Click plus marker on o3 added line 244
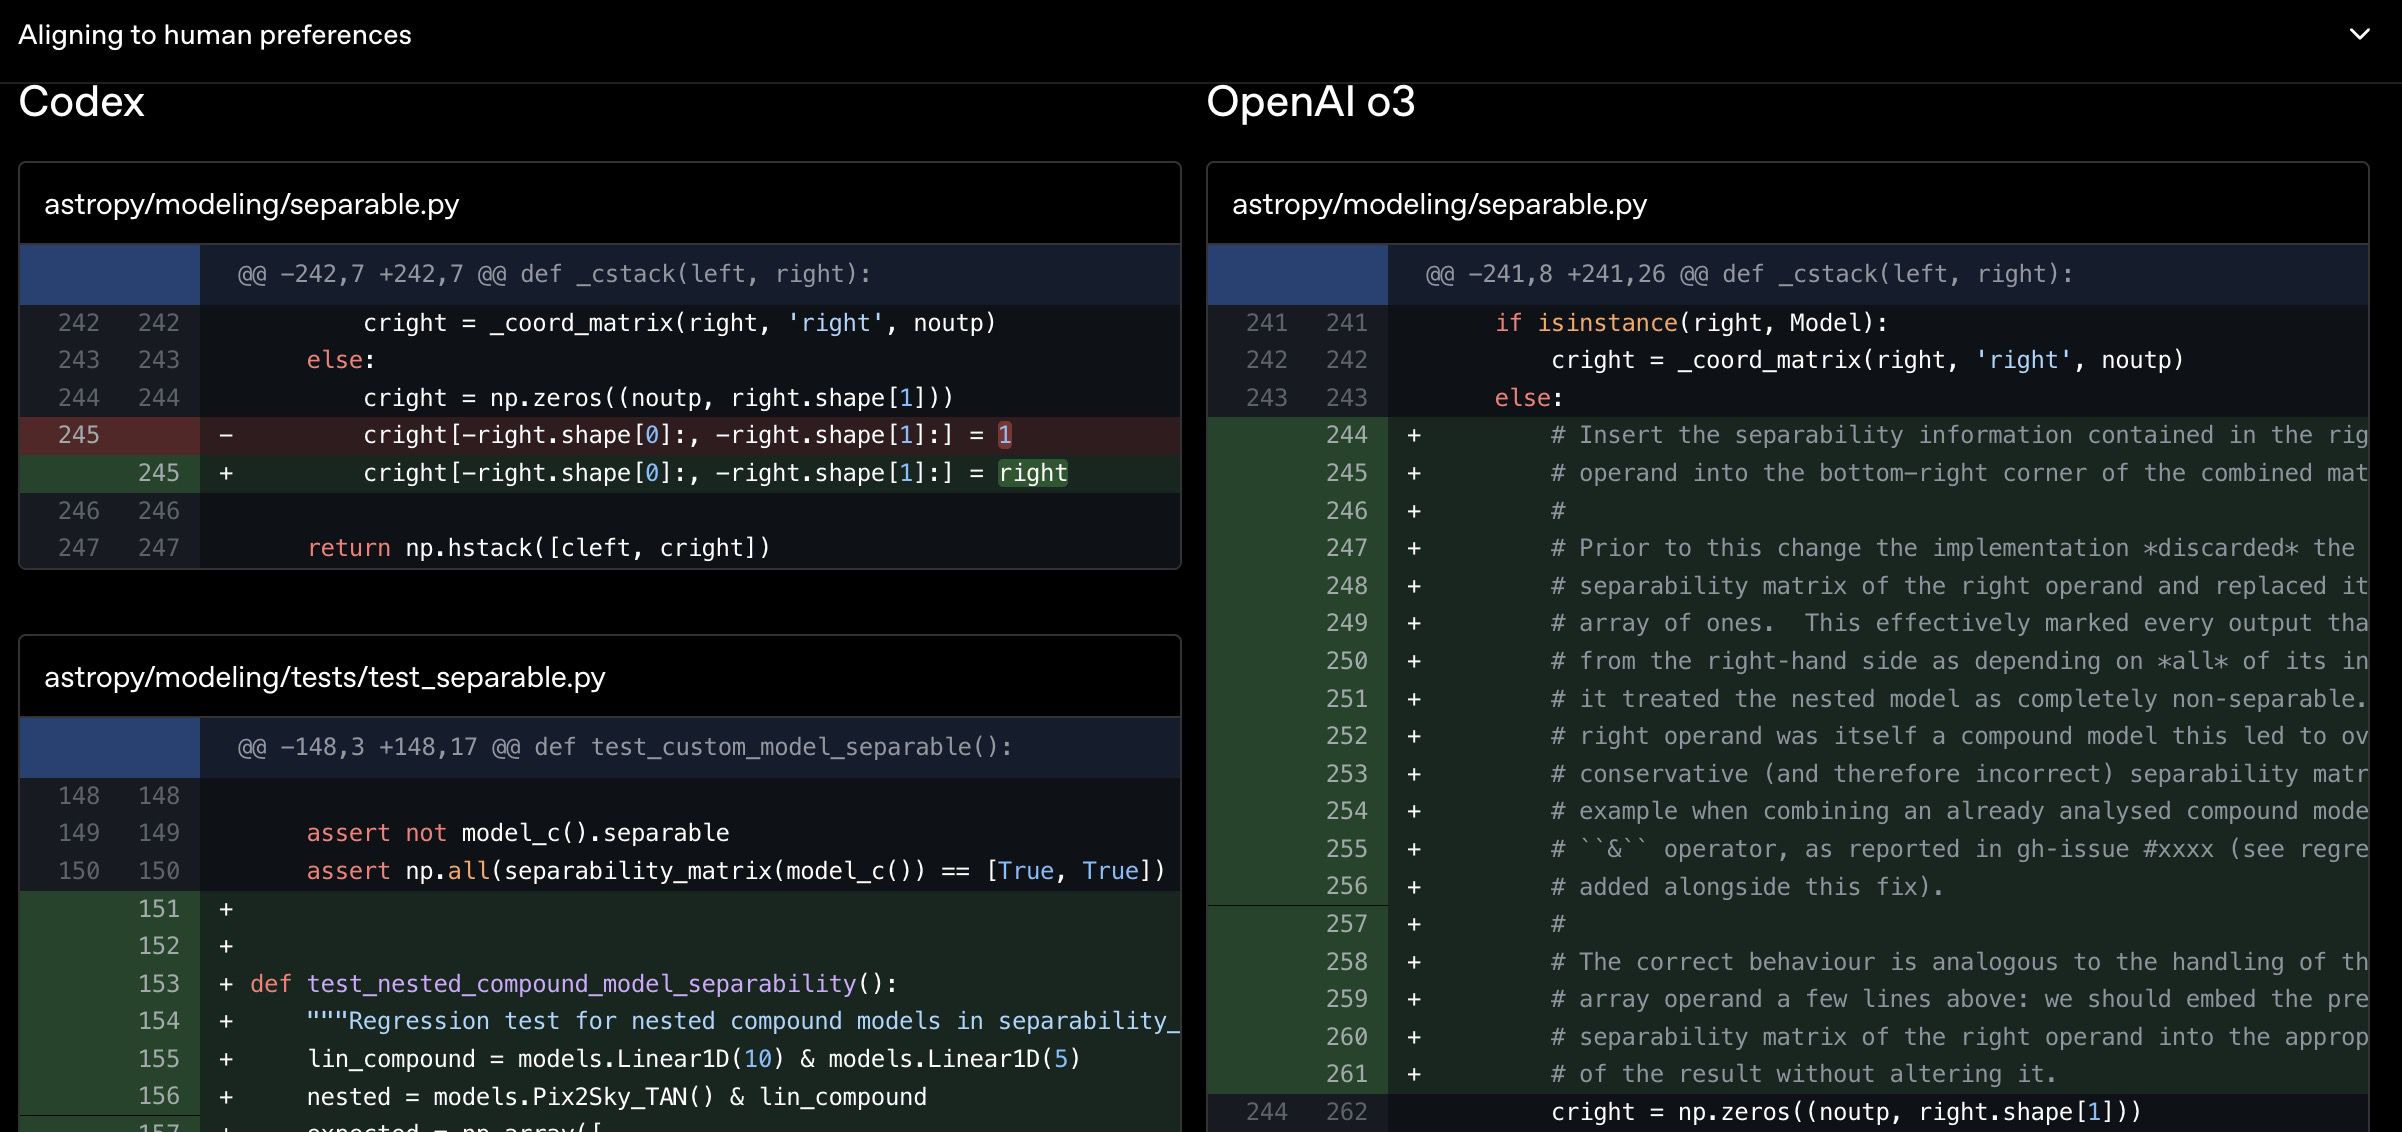Screen dimensions: 2402x1132 1414,435
